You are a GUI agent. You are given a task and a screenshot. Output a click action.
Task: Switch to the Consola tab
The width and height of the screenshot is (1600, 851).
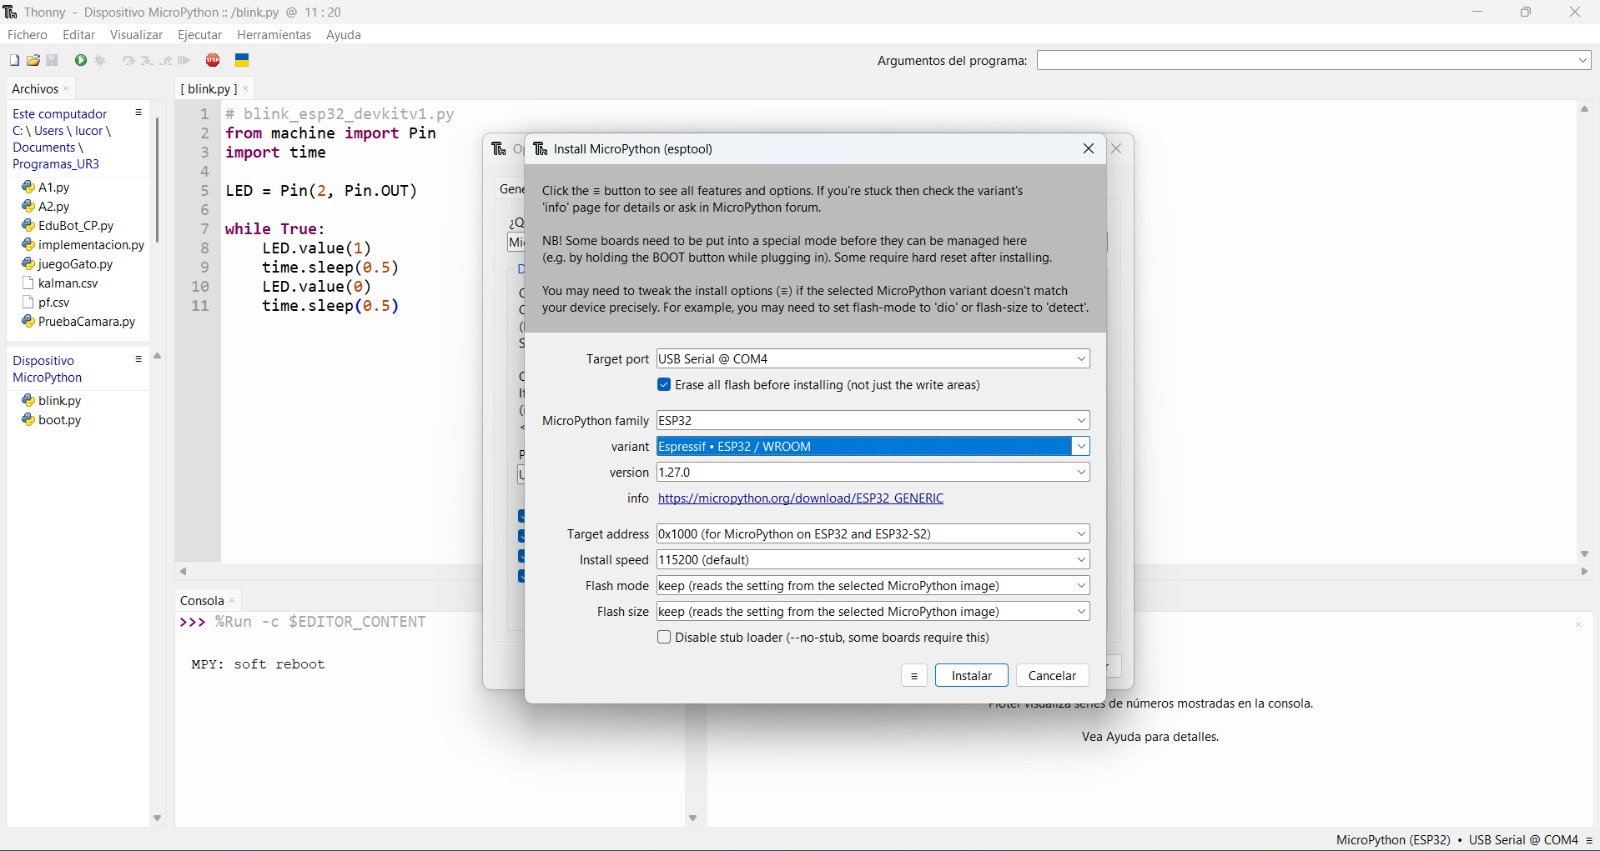pos(202,601)
